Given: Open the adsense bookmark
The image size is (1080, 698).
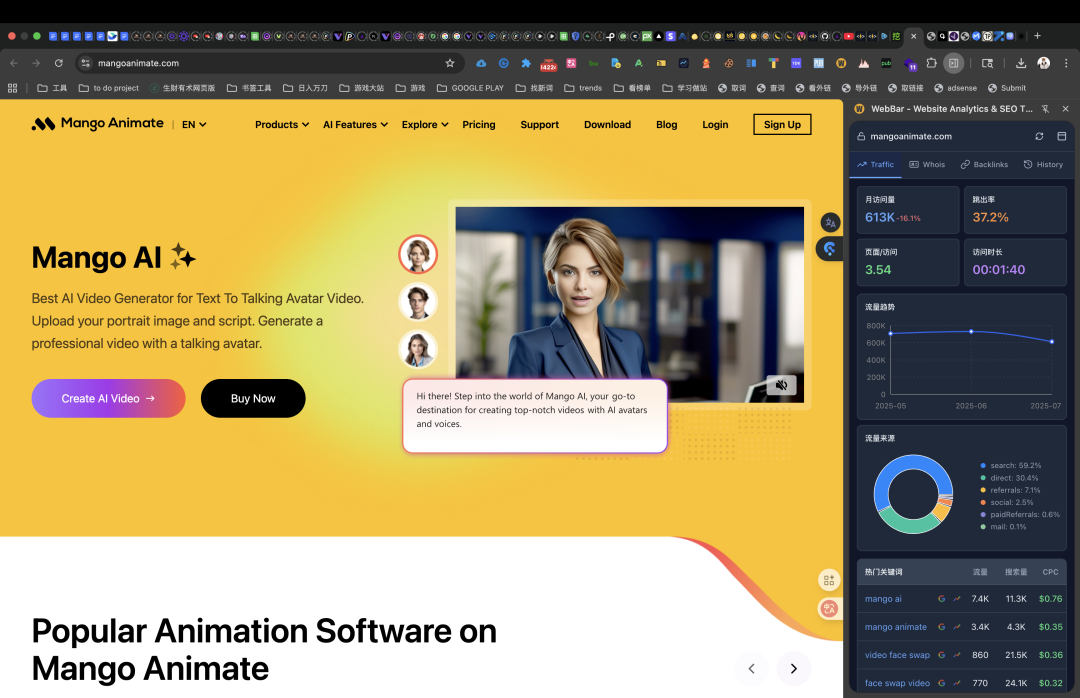Looking at the screenshot, I should [x=955, y=88].
